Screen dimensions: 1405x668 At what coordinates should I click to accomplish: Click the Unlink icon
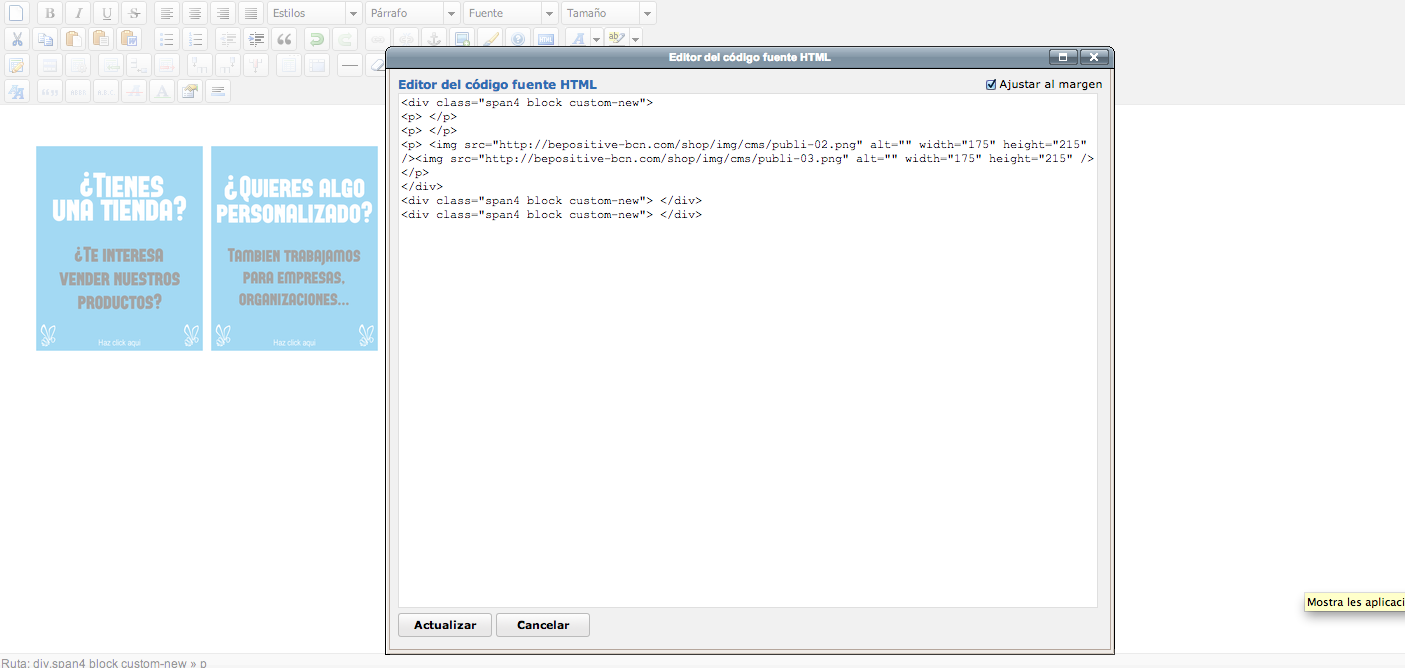coord(406,39)
